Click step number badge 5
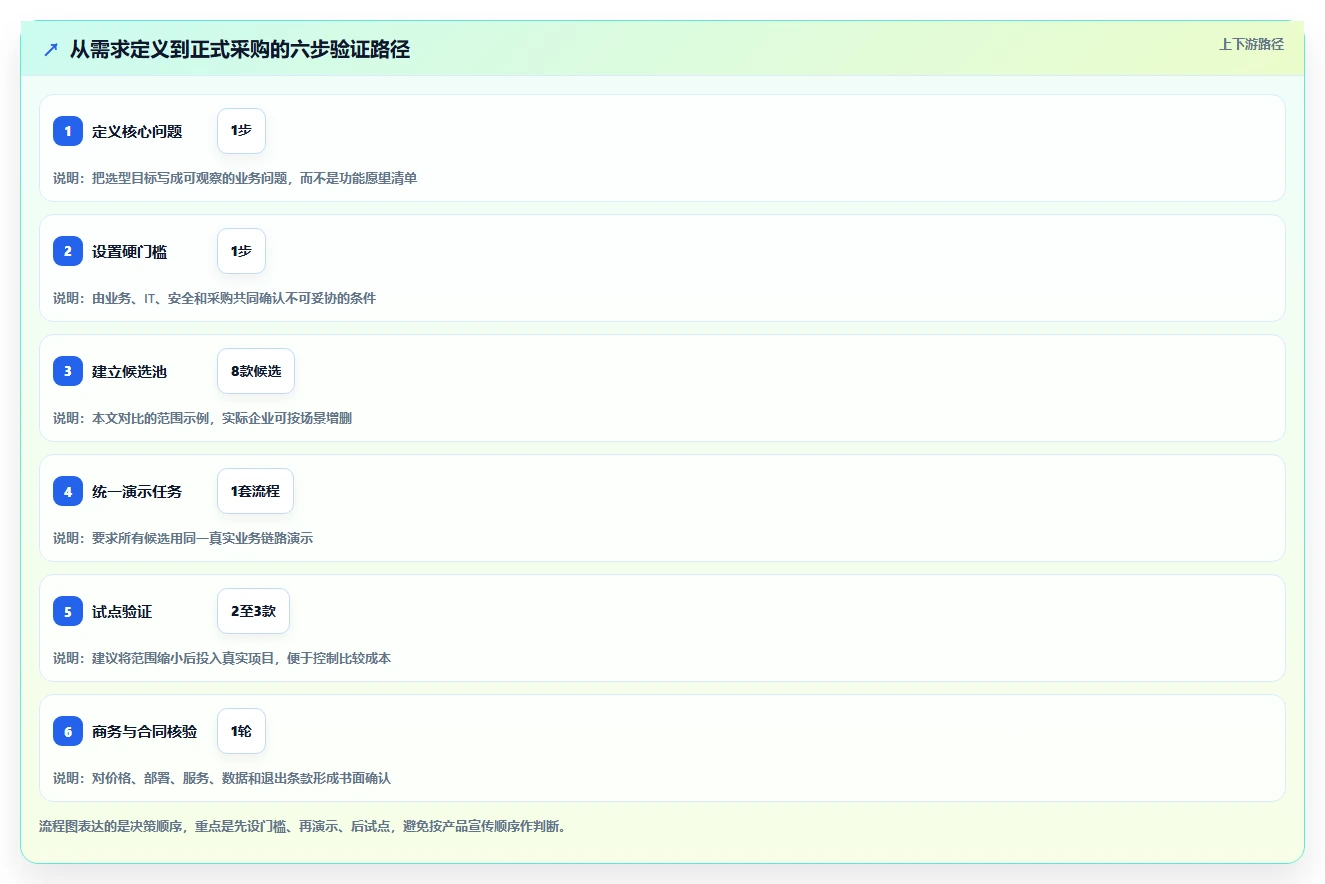 coord(68,611)
